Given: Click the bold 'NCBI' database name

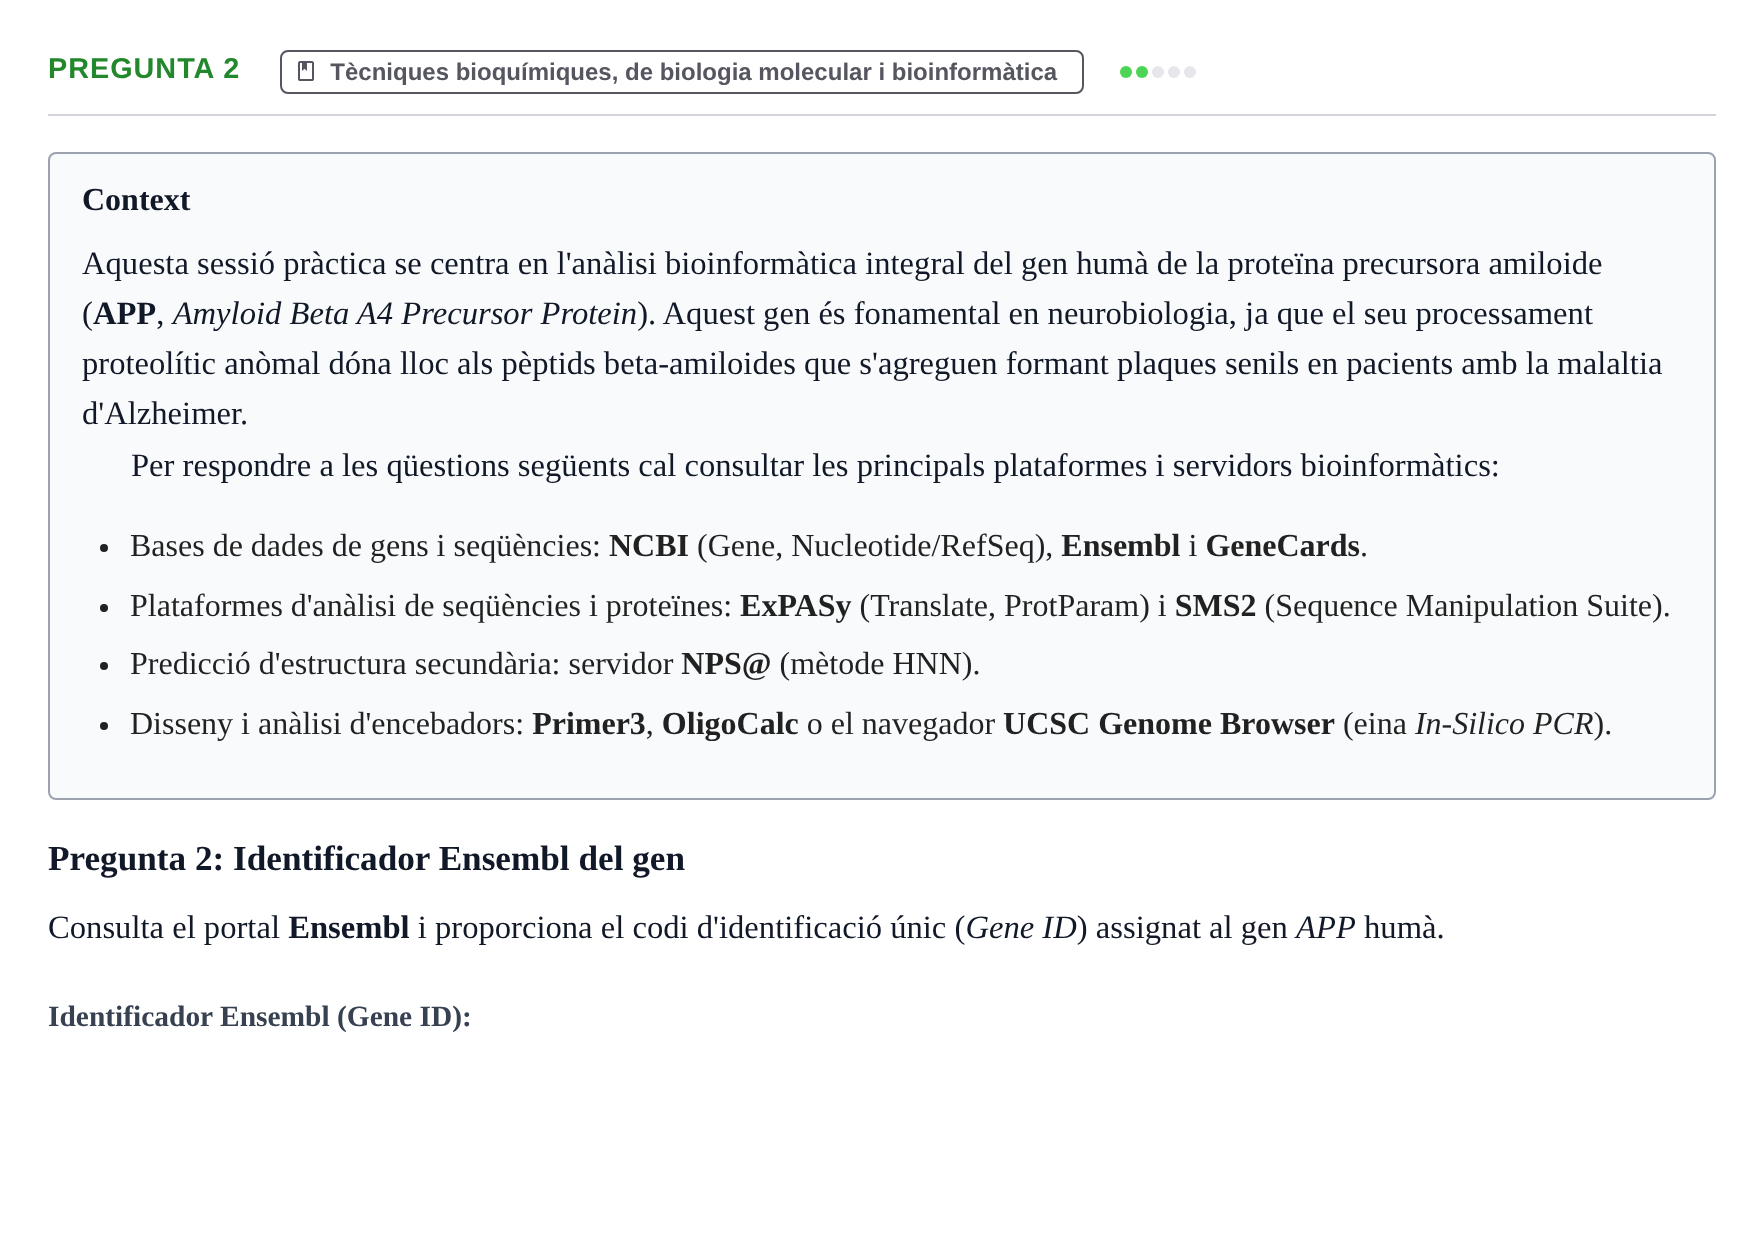Looking at the screenshot, I should [649, 546].
